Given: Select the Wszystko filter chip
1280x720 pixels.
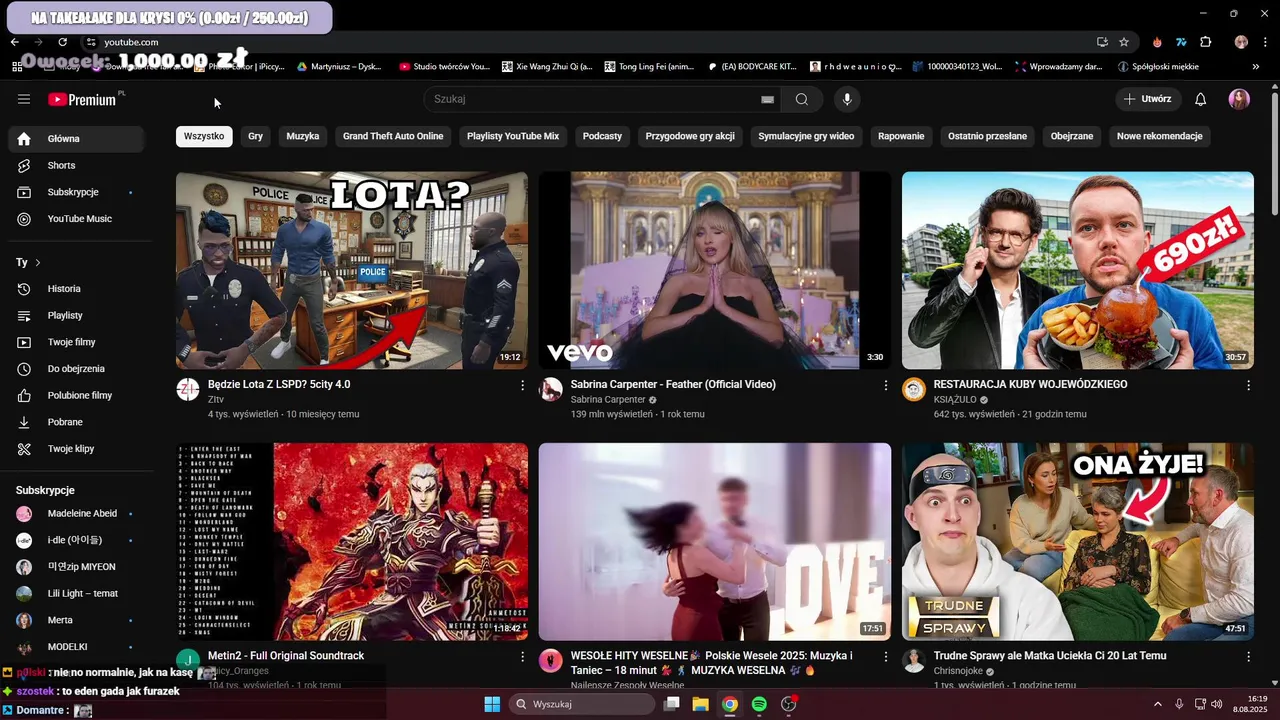Looking at the screenshot, I should (204, 136).
